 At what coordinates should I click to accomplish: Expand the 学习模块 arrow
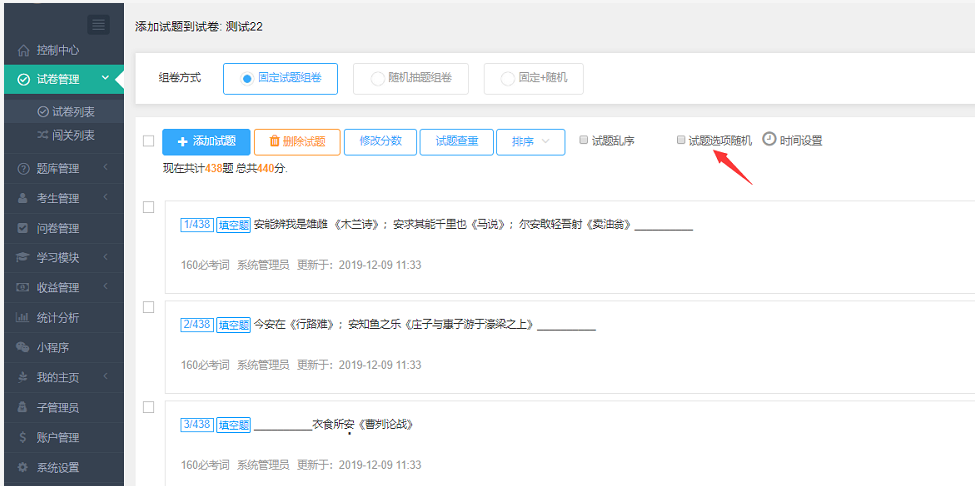pos(106,257)
